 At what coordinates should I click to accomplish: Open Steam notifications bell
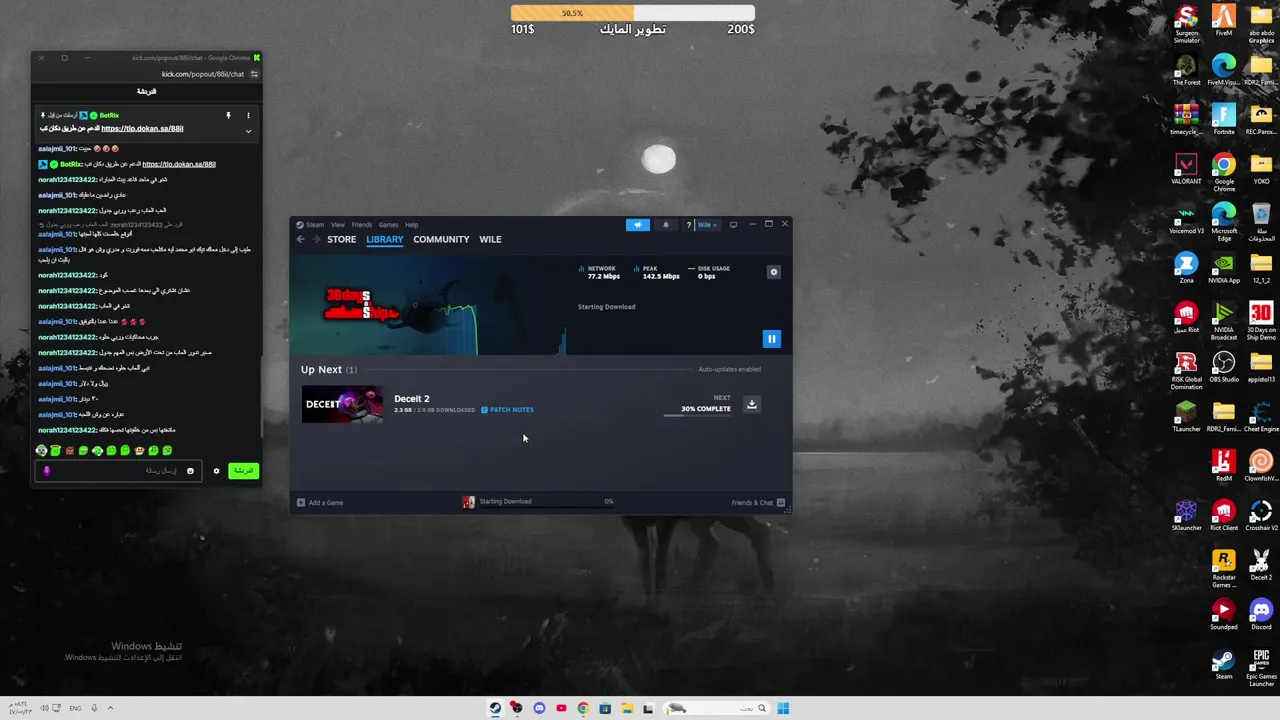tap(666, 225)
